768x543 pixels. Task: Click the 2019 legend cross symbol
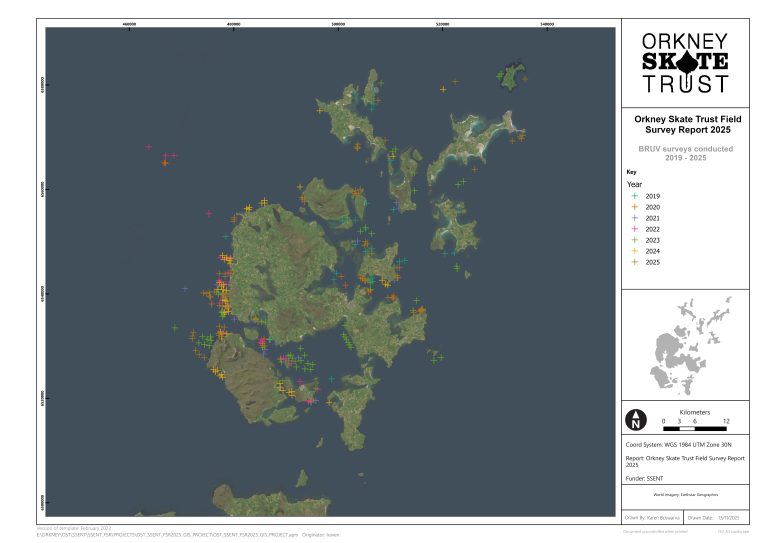pyautogui.click(x=632, y=196)
